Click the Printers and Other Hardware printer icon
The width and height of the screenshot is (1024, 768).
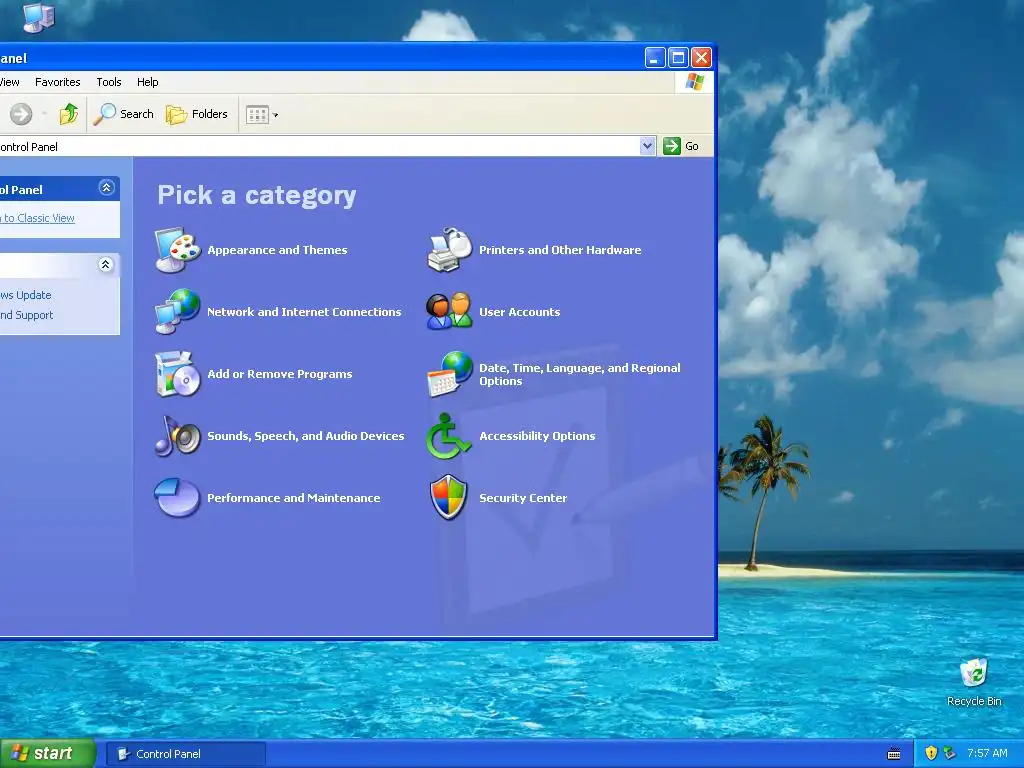tap(449, 250)
